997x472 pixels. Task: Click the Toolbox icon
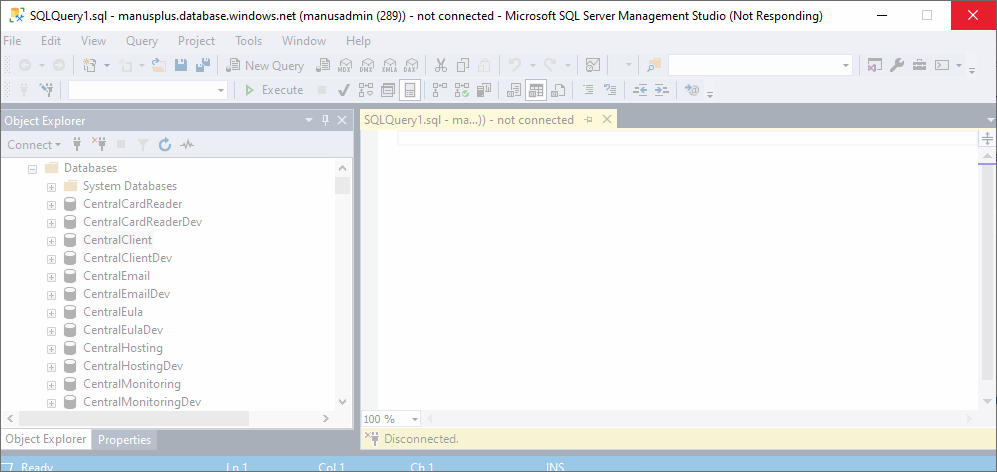[919, 65]
